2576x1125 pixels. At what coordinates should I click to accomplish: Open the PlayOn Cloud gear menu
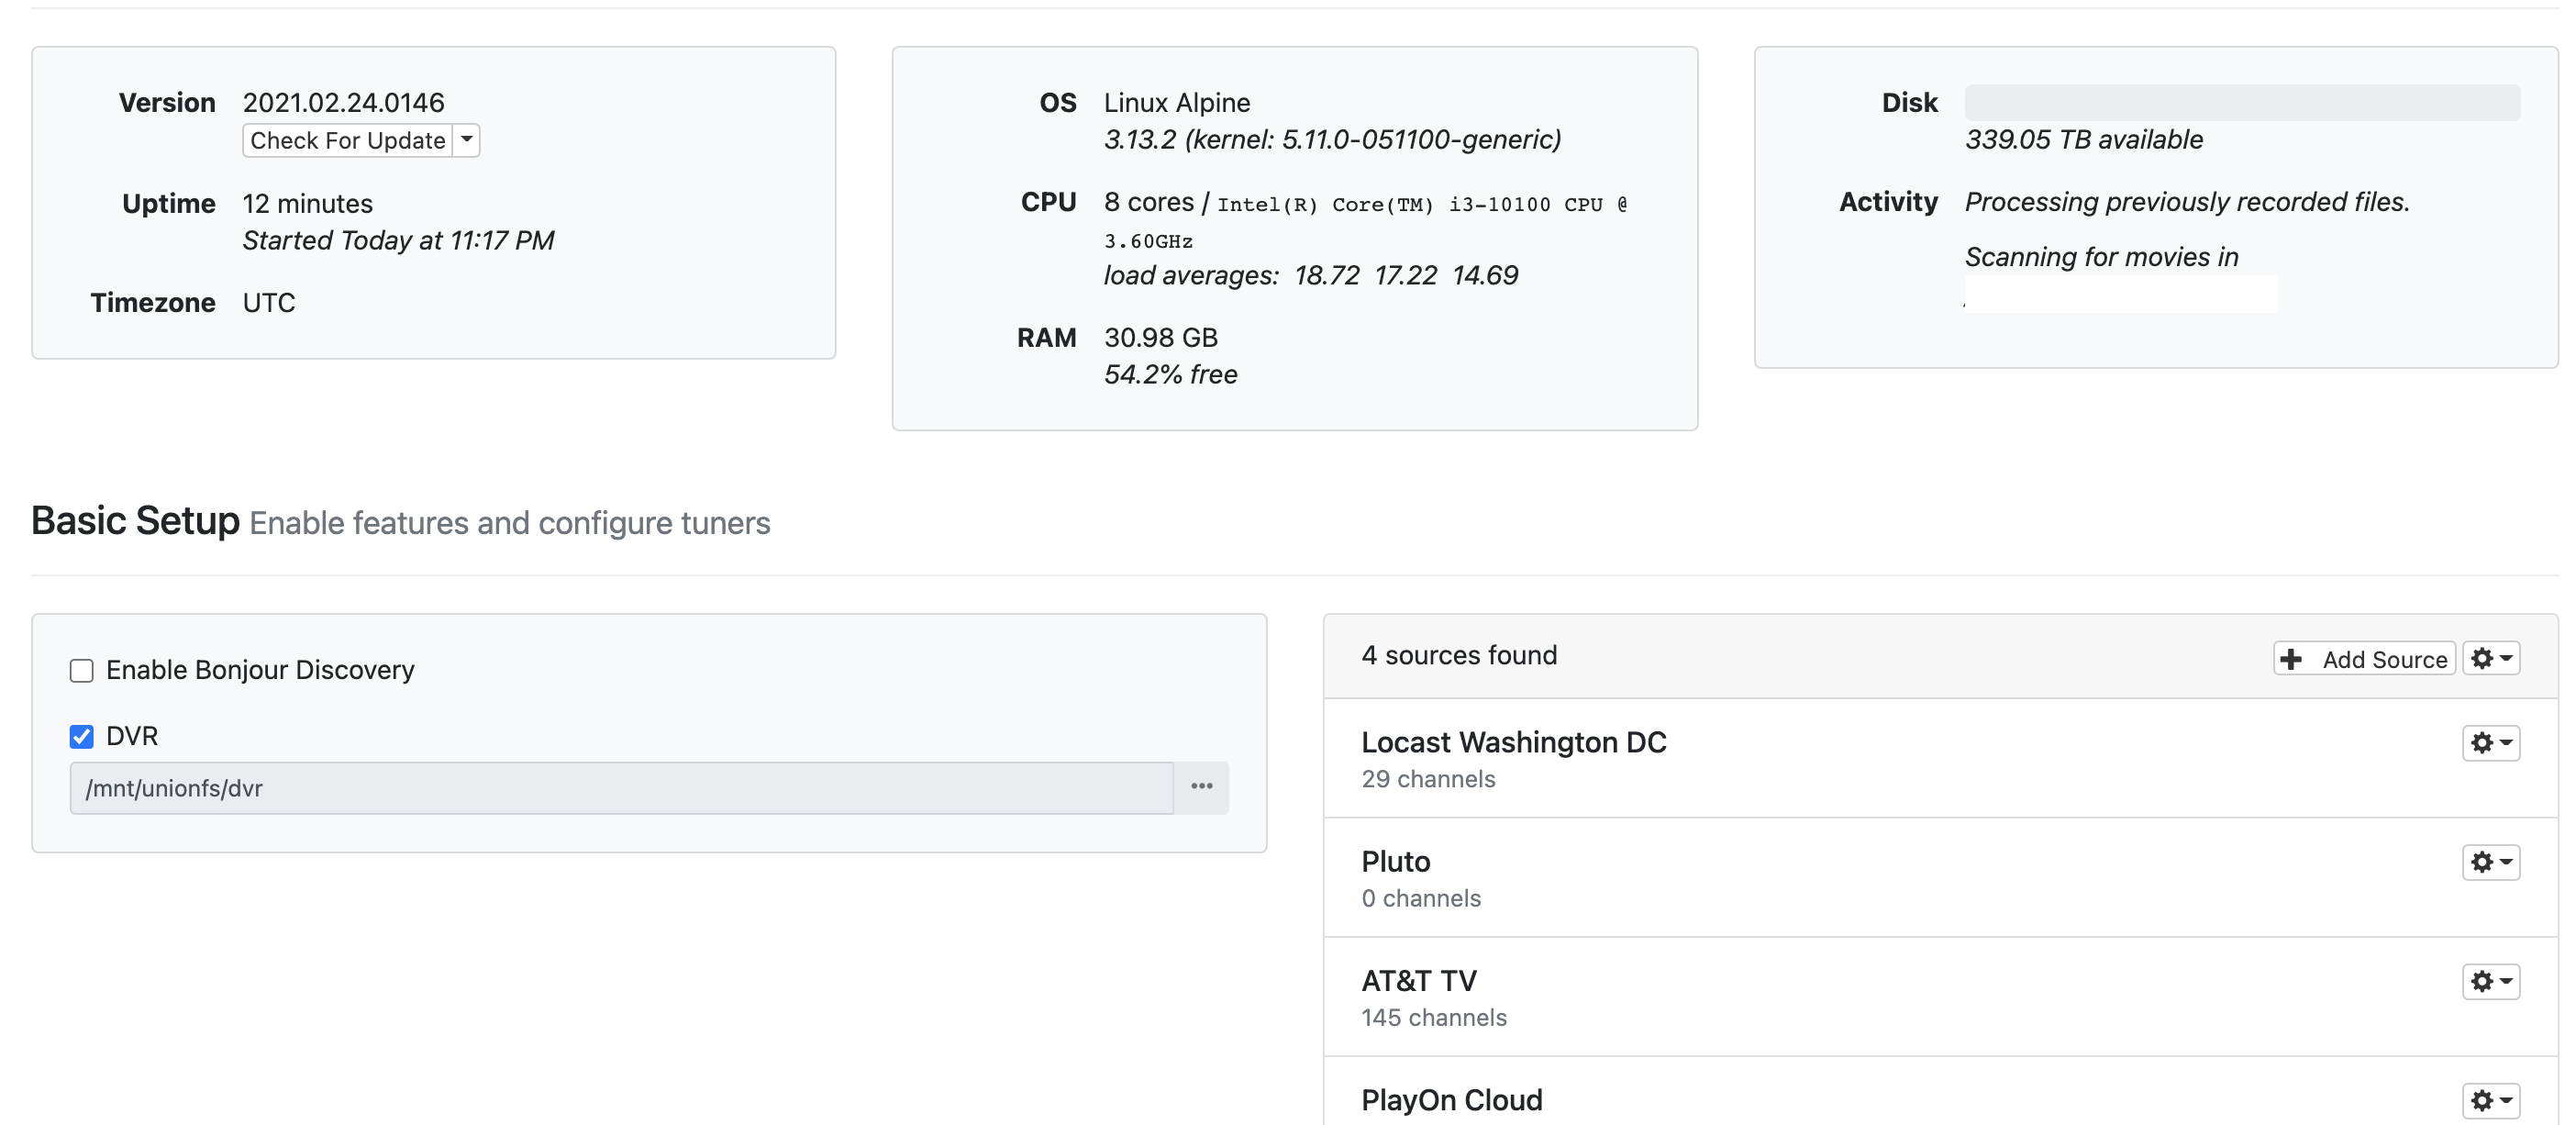[x=2490, y=1100]
